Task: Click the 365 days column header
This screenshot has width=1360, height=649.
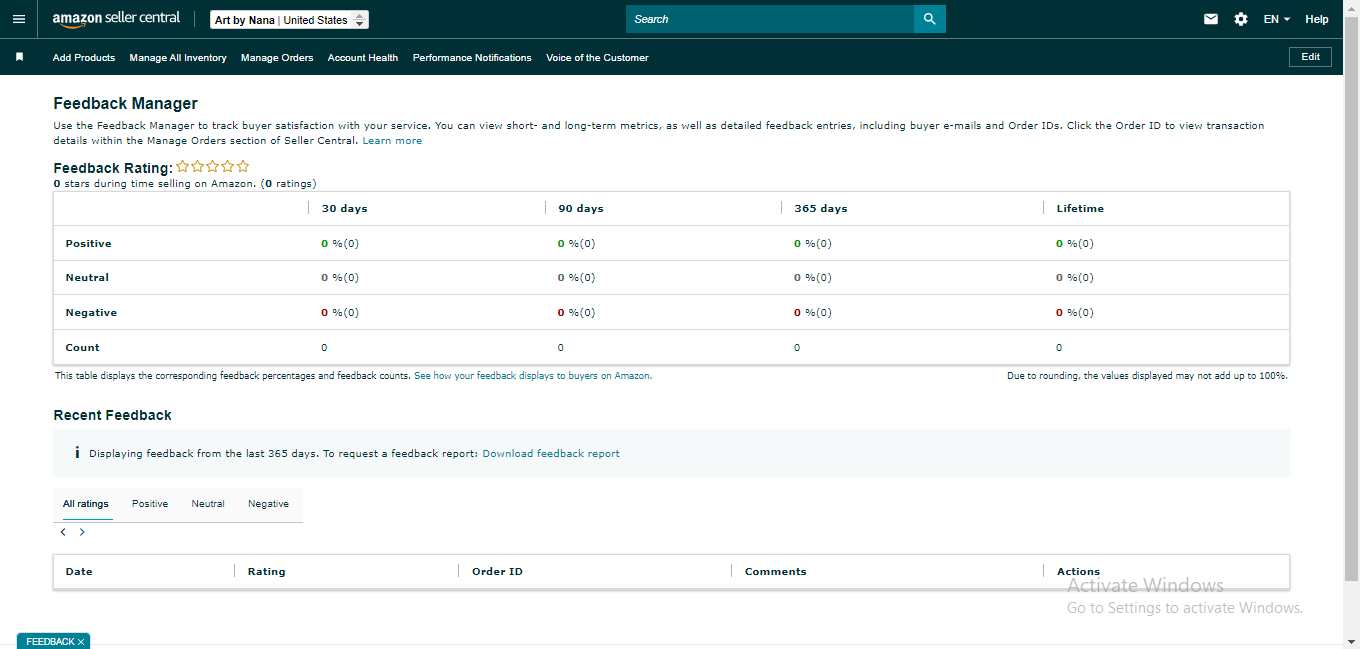Action: [x=821, y=209]
